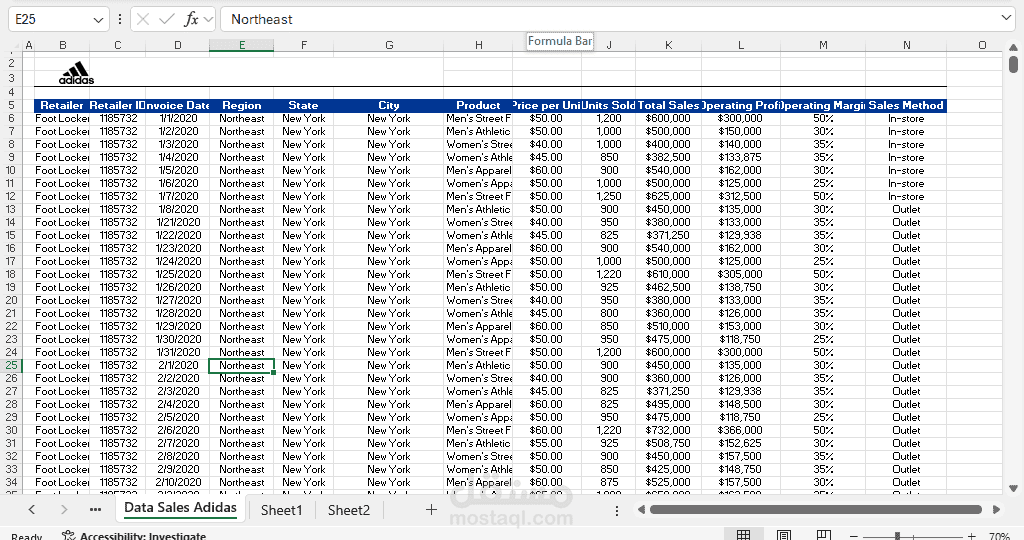
Task: Select column N header
Action: point(906,45)
